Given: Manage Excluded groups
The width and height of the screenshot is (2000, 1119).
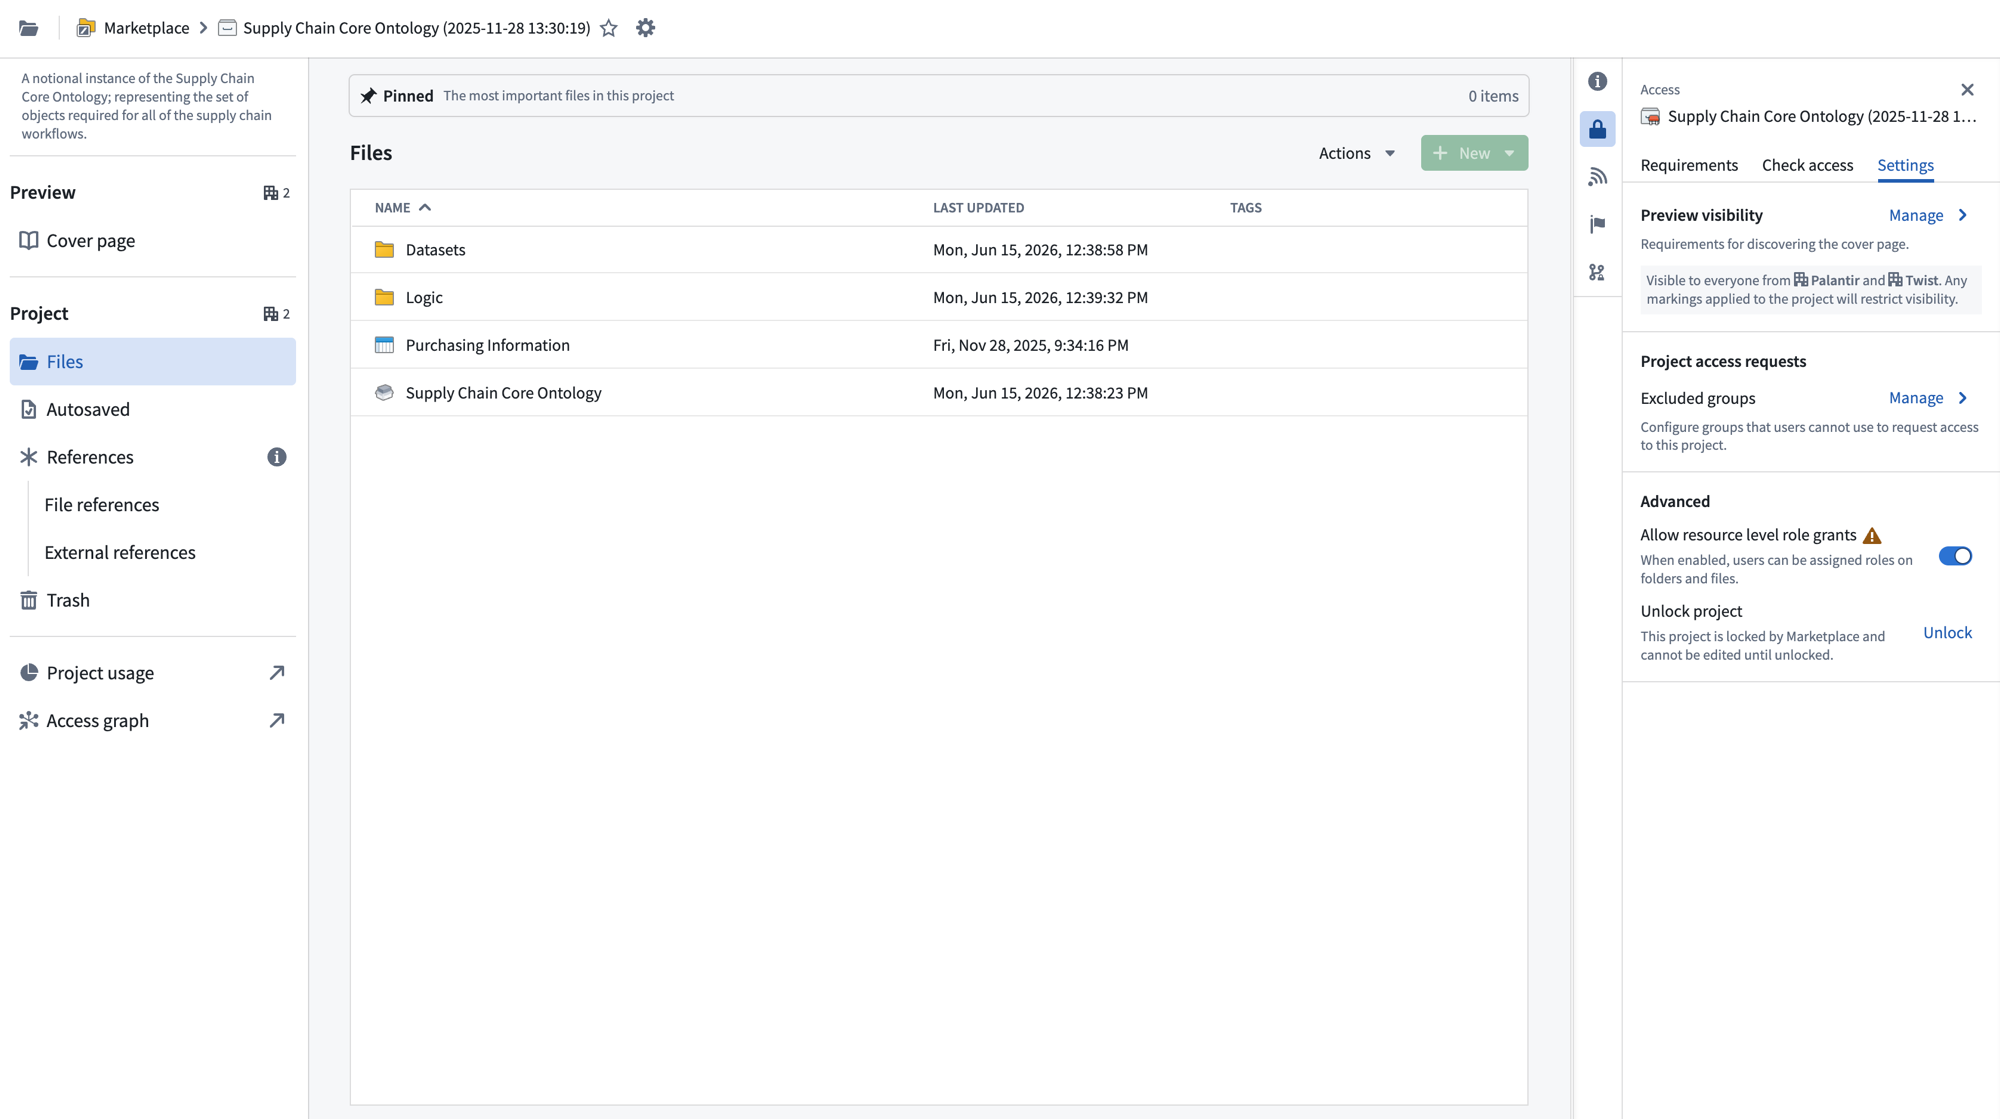Looking at the screenshot, I should (x=1928, y=398).
